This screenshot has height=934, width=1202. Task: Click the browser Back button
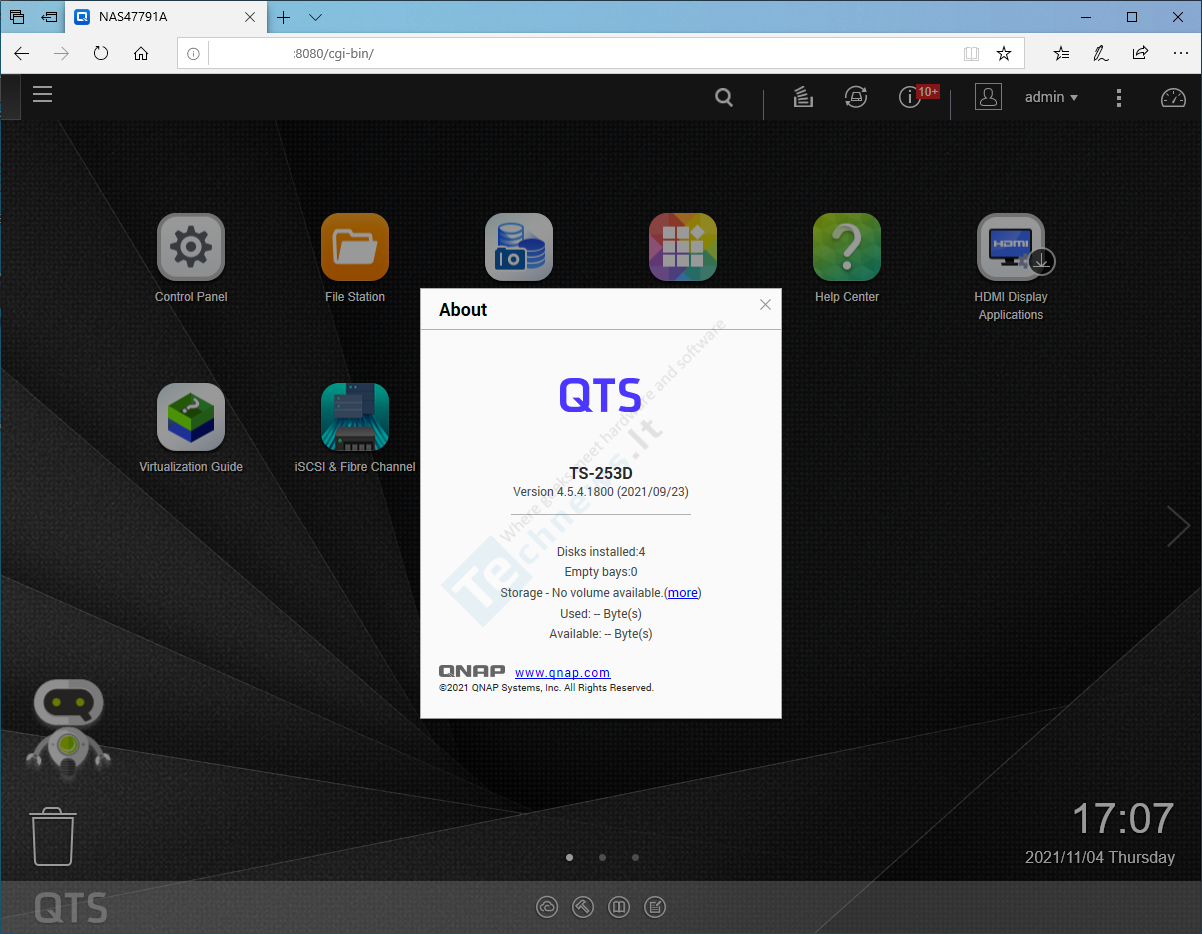click(x=21, y=53)
